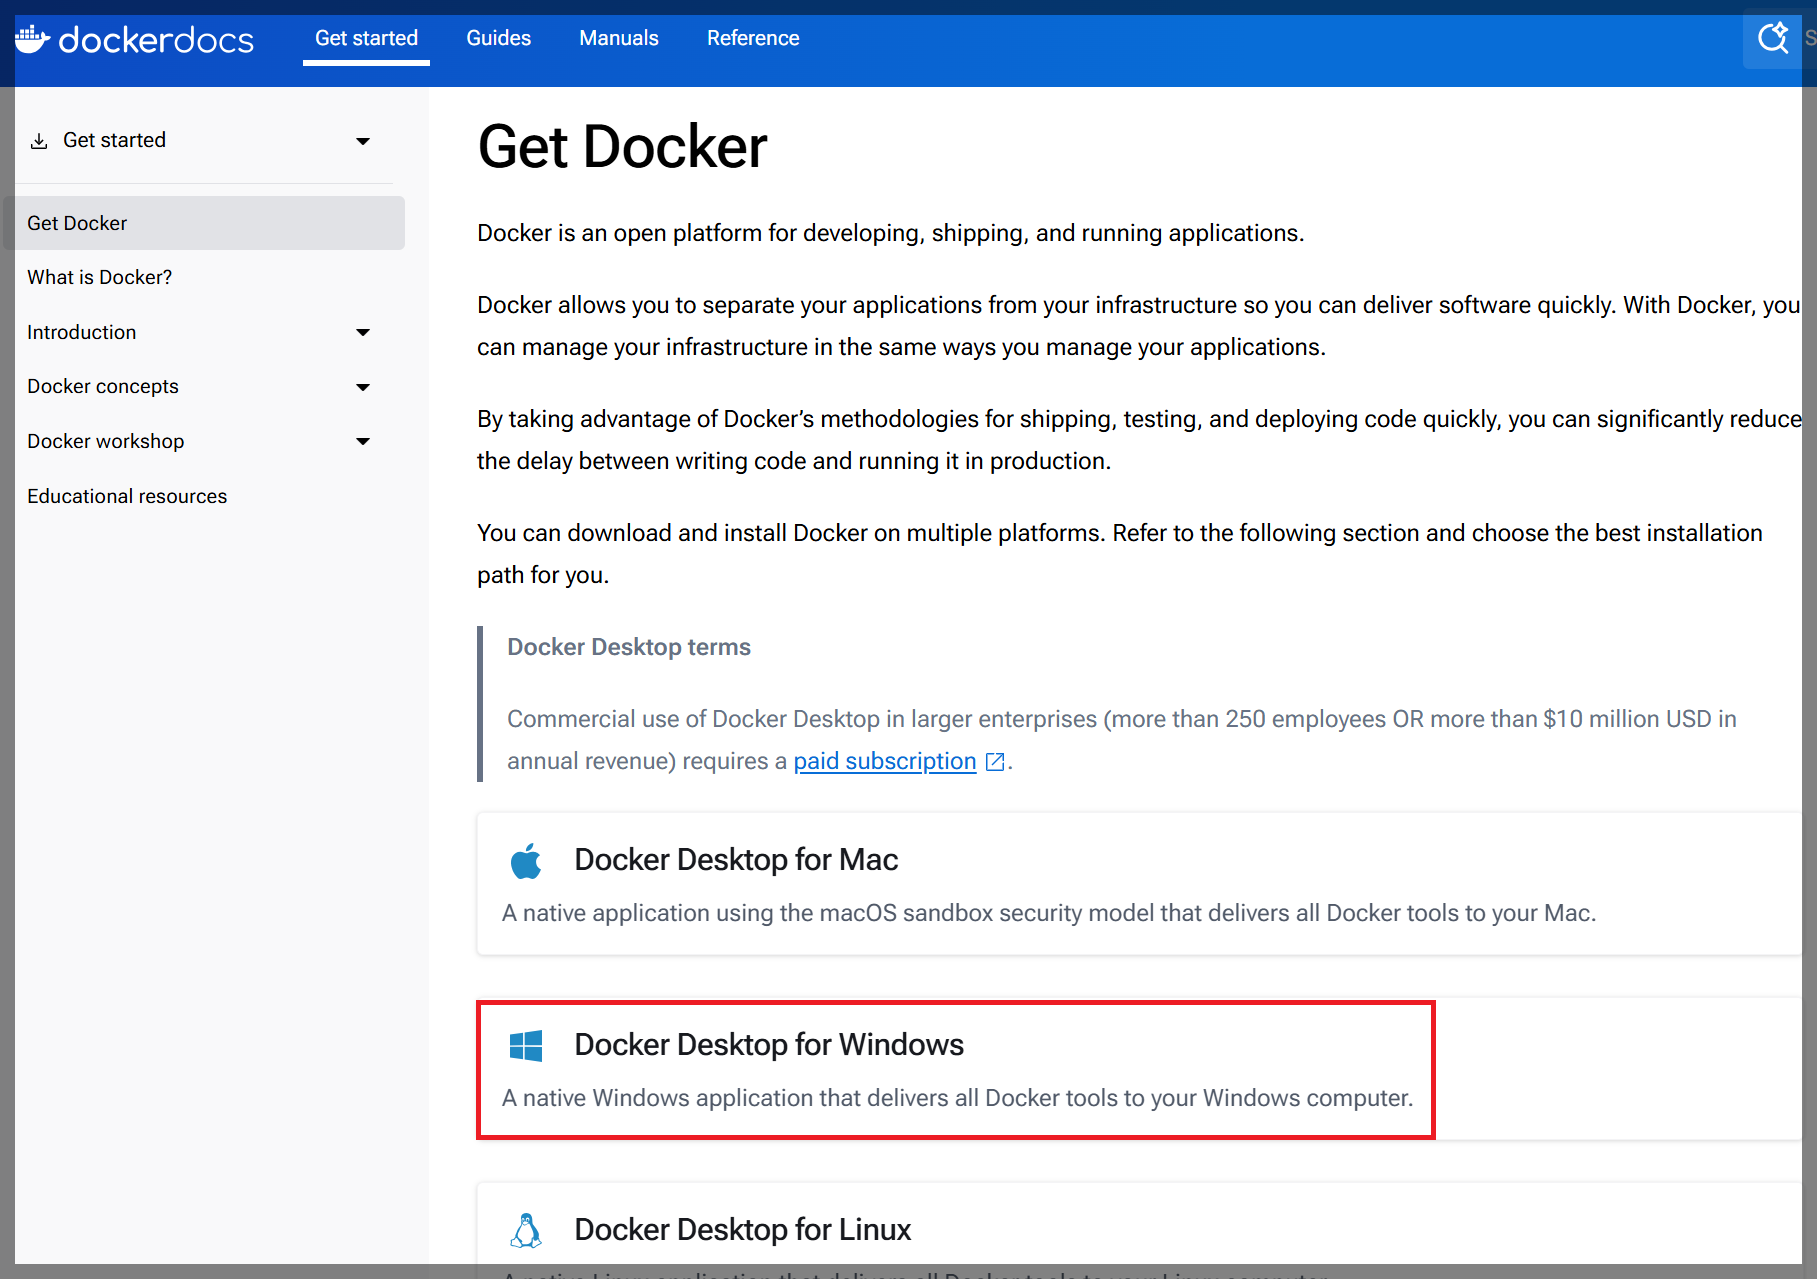Click Mac card description about macOS sandbox
This screenshot has width=1817, height=1279.
pos(1049,913)
